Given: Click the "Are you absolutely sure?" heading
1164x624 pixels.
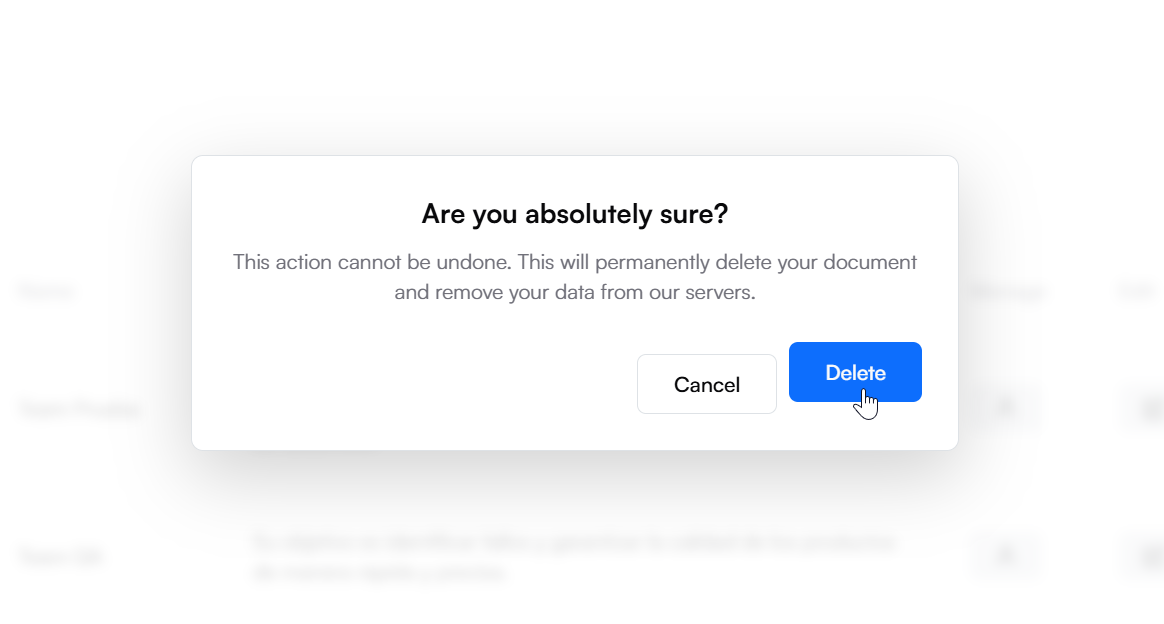Looking at the screenshot, I should 574,213.
